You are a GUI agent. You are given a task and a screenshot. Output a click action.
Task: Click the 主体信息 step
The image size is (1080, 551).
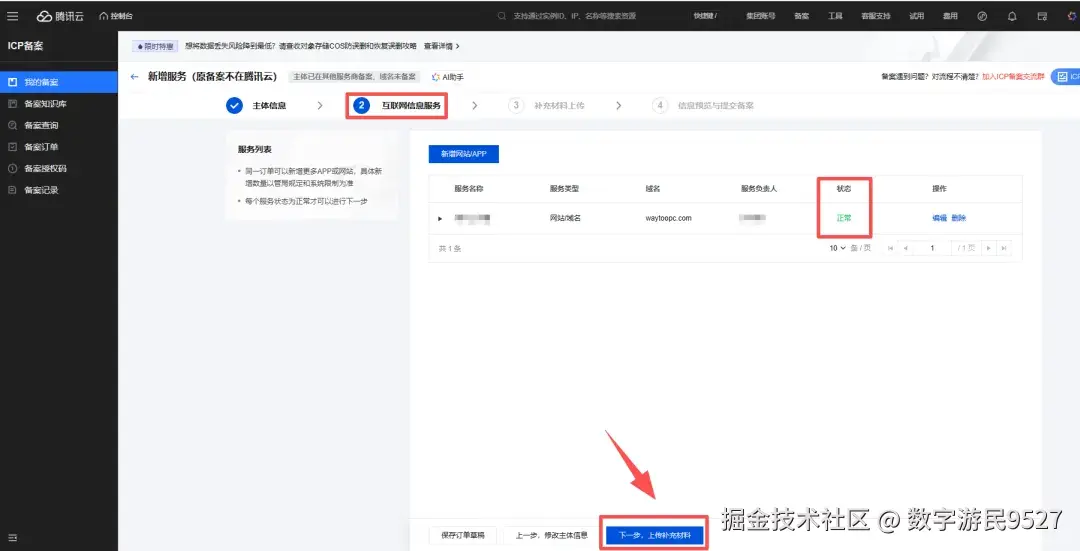256,105
